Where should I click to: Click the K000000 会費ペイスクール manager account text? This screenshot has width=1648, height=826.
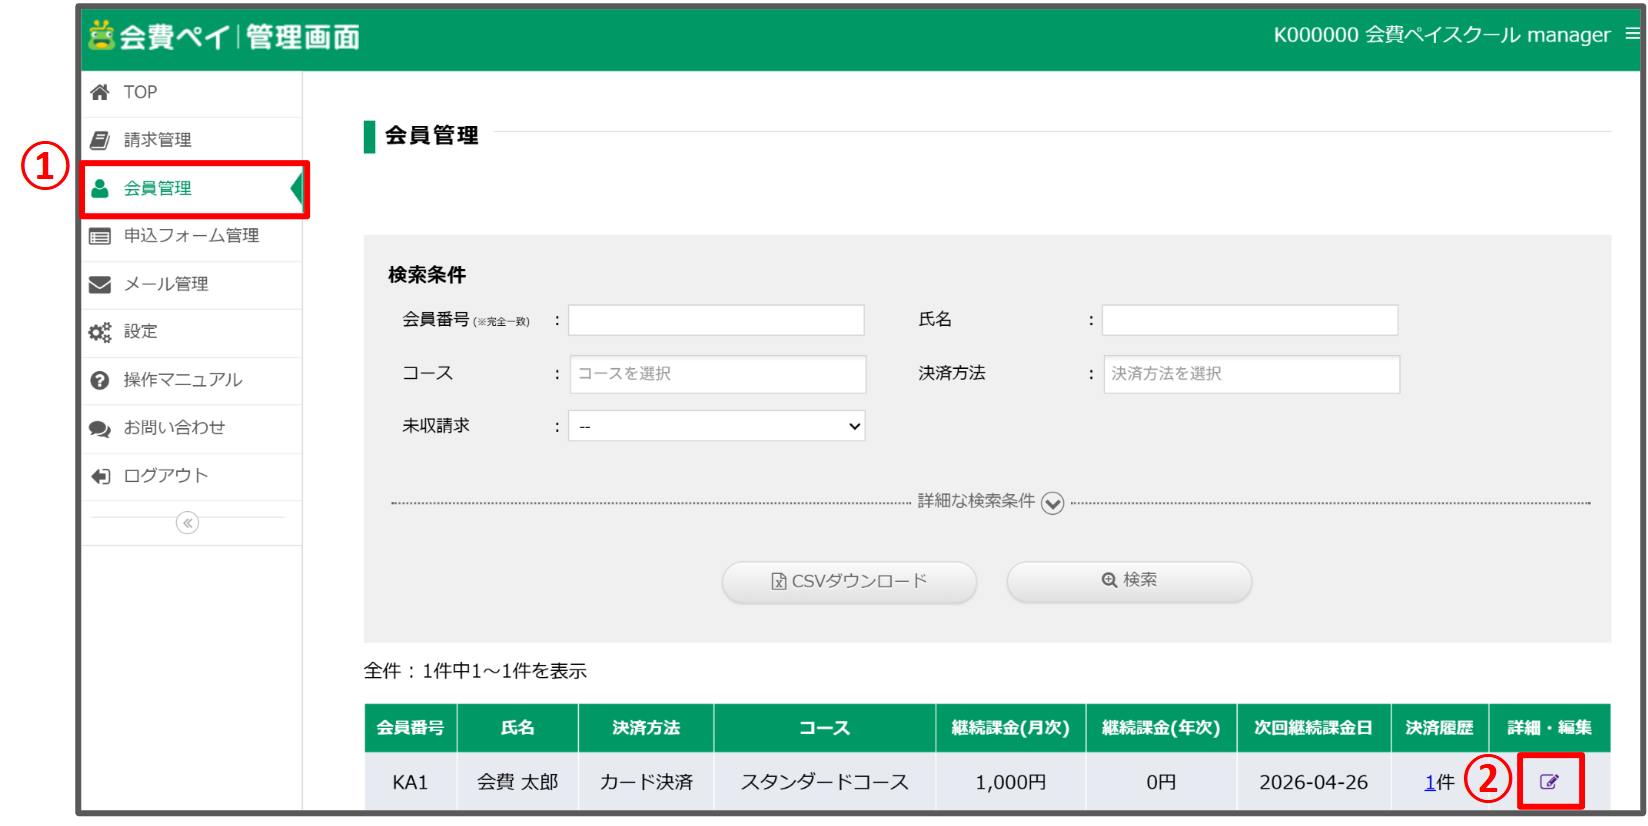[x=1441, y=35]
